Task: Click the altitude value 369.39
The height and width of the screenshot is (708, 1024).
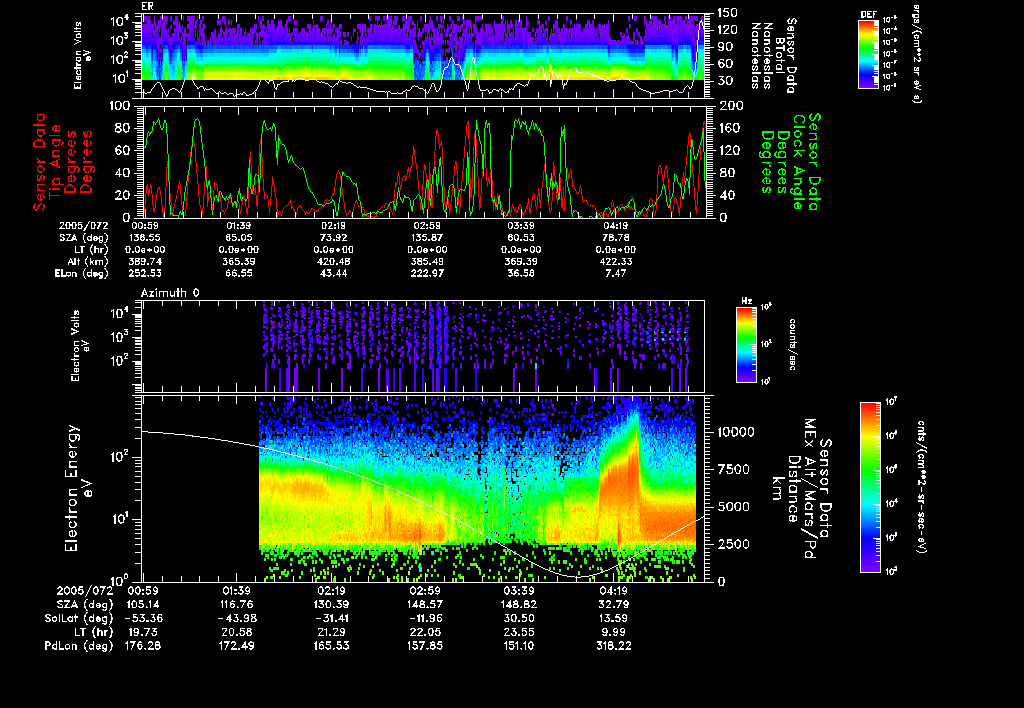Action: [x=521, y=261]
